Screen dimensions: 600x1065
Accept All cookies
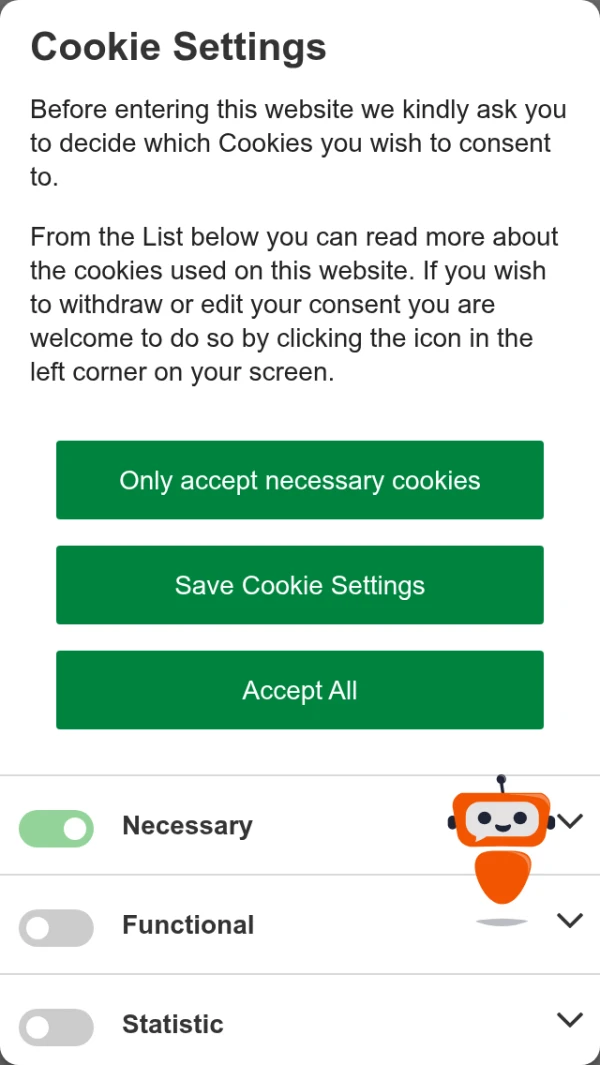pos(300,690)
